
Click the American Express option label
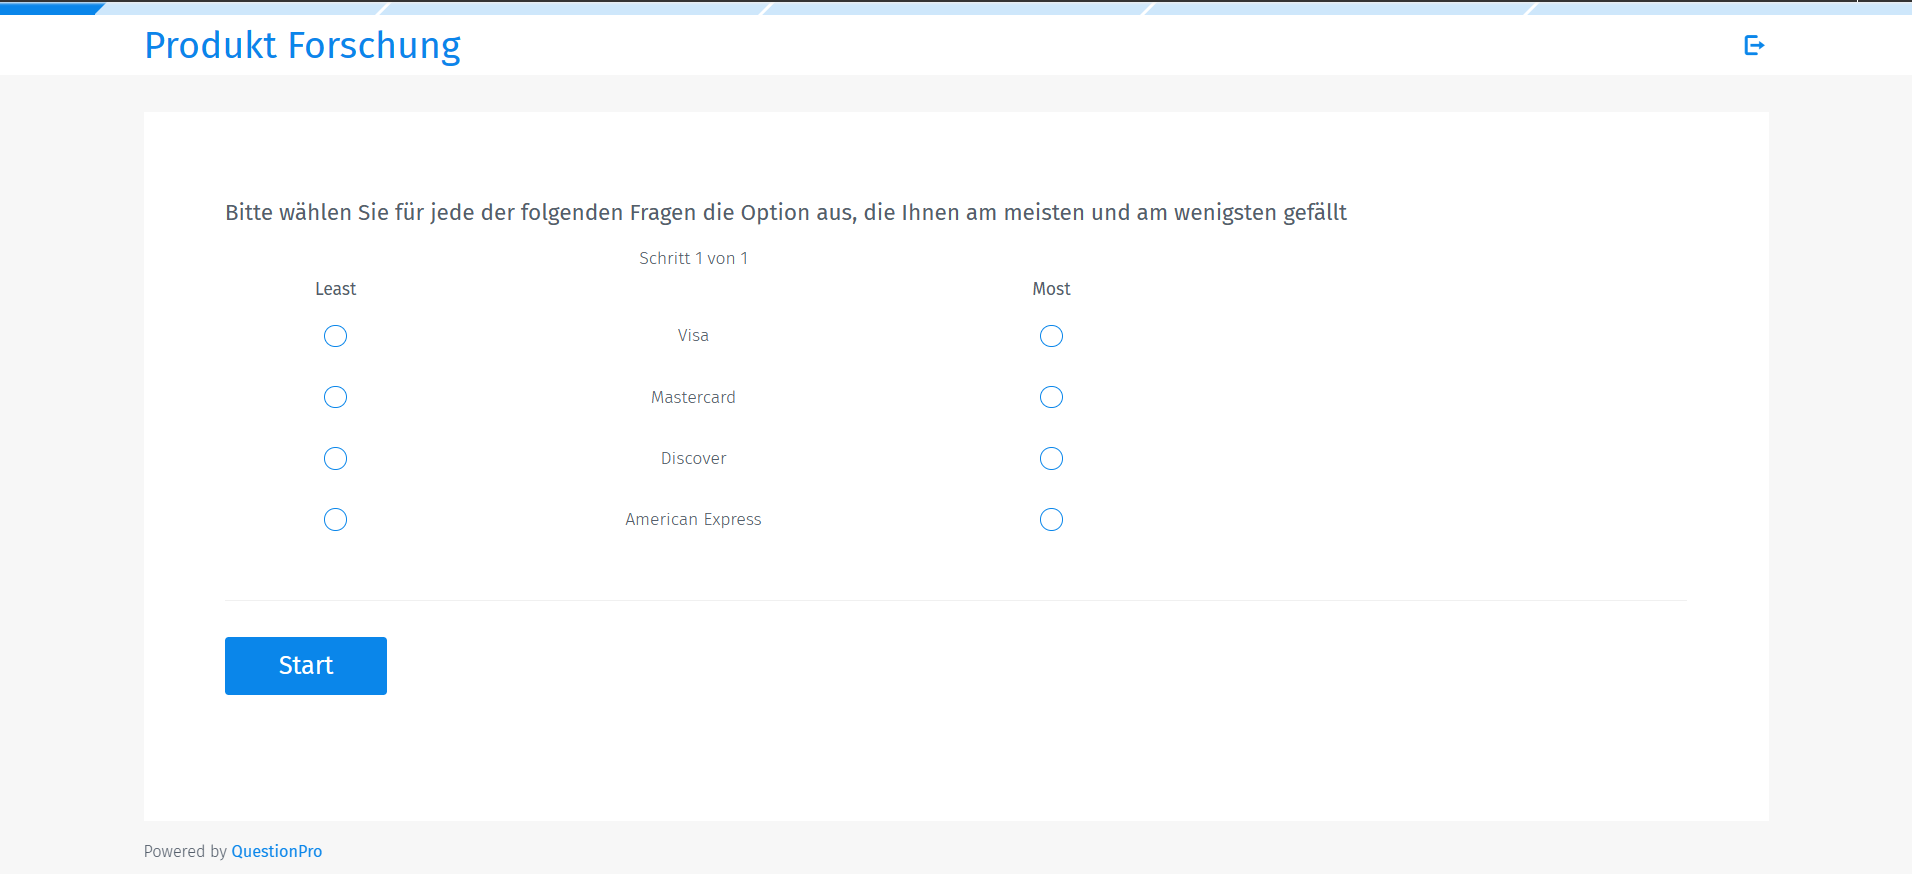coord(693,519)
